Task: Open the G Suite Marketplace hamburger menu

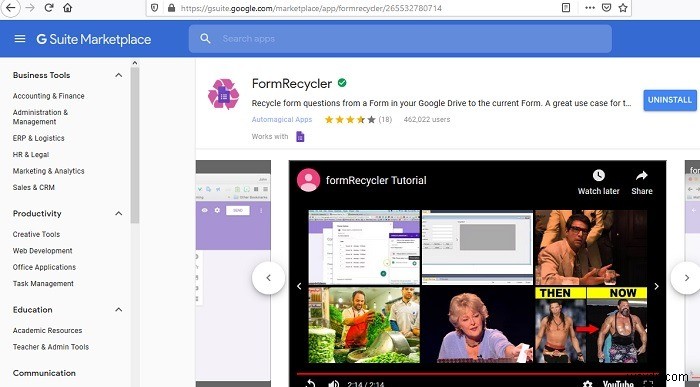Action: [x=20, y=39]
